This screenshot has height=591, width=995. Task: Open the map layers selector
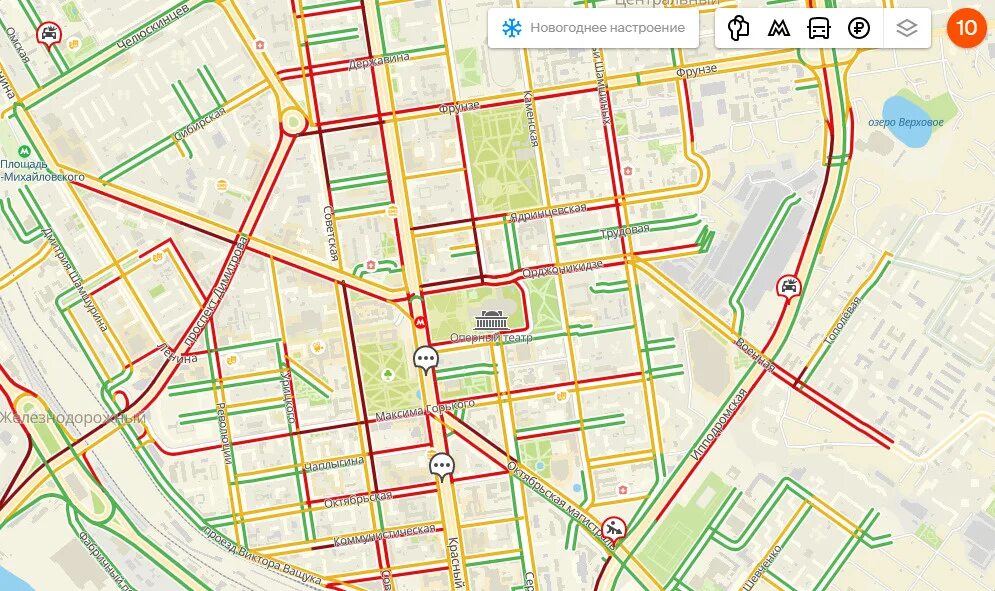(x=907, y=28)
